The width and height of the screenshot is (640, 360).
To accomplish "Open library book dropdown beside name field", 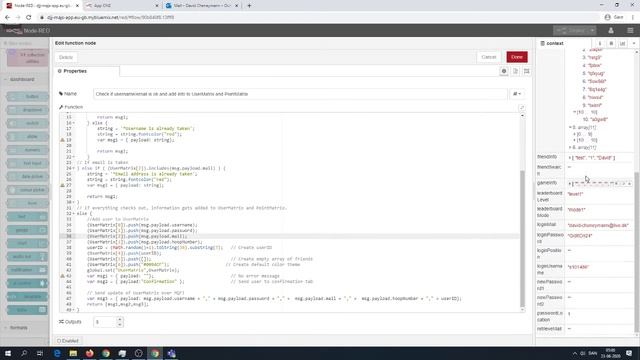I will coord(517,94).
